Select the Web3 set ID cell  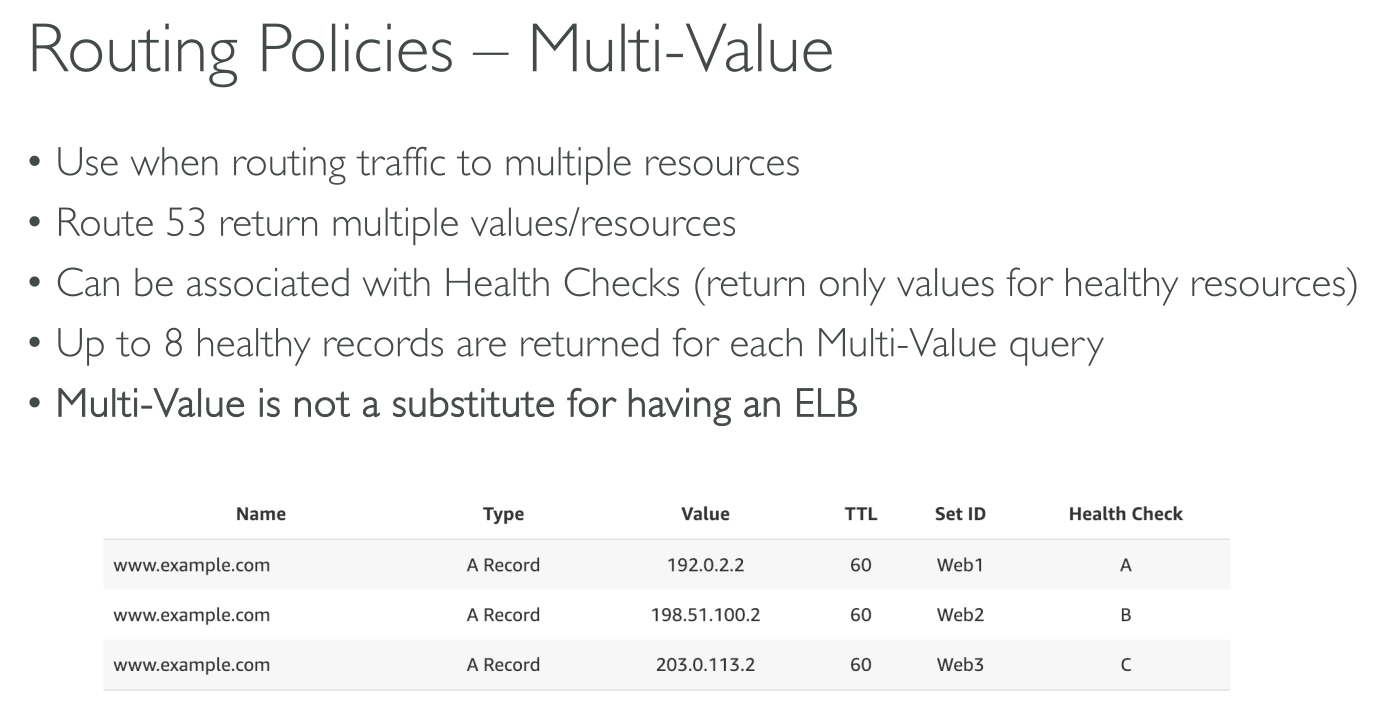coord(960,665)
